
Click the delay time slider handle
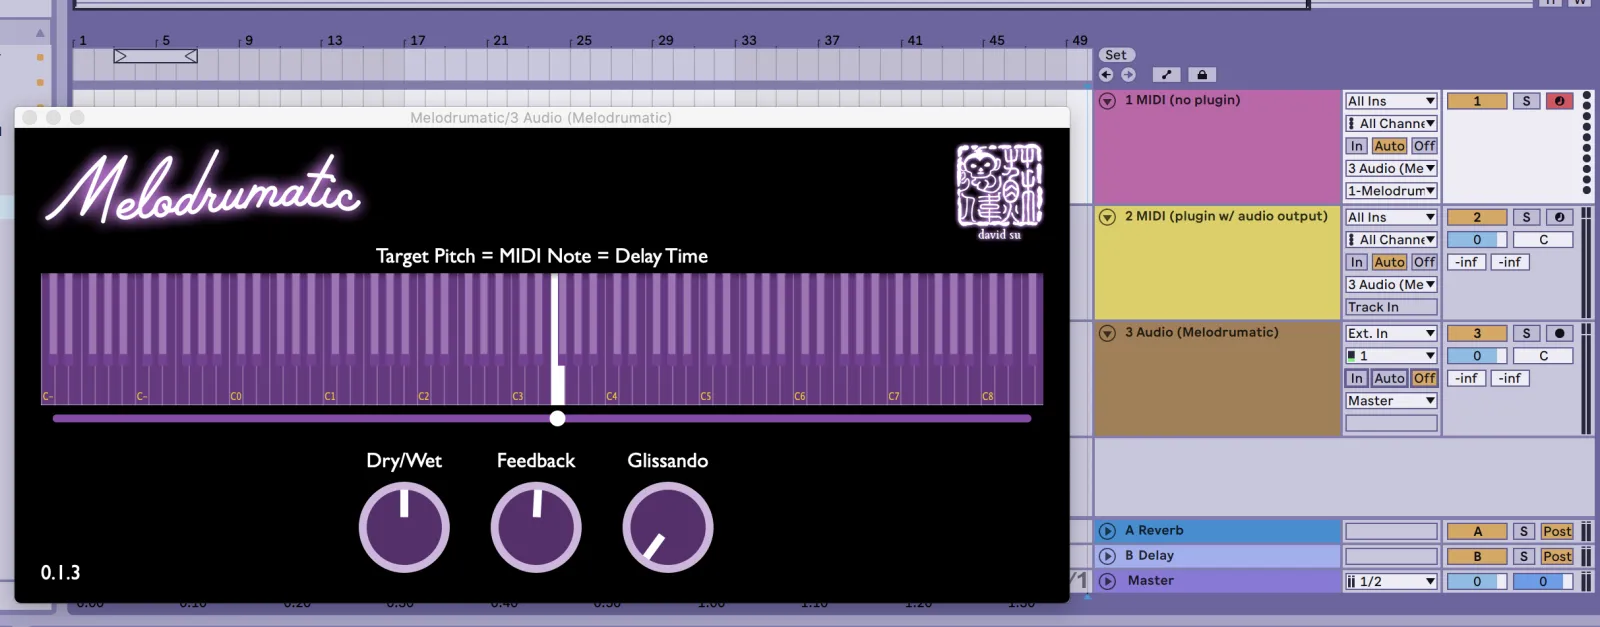[x=557, y=418]
